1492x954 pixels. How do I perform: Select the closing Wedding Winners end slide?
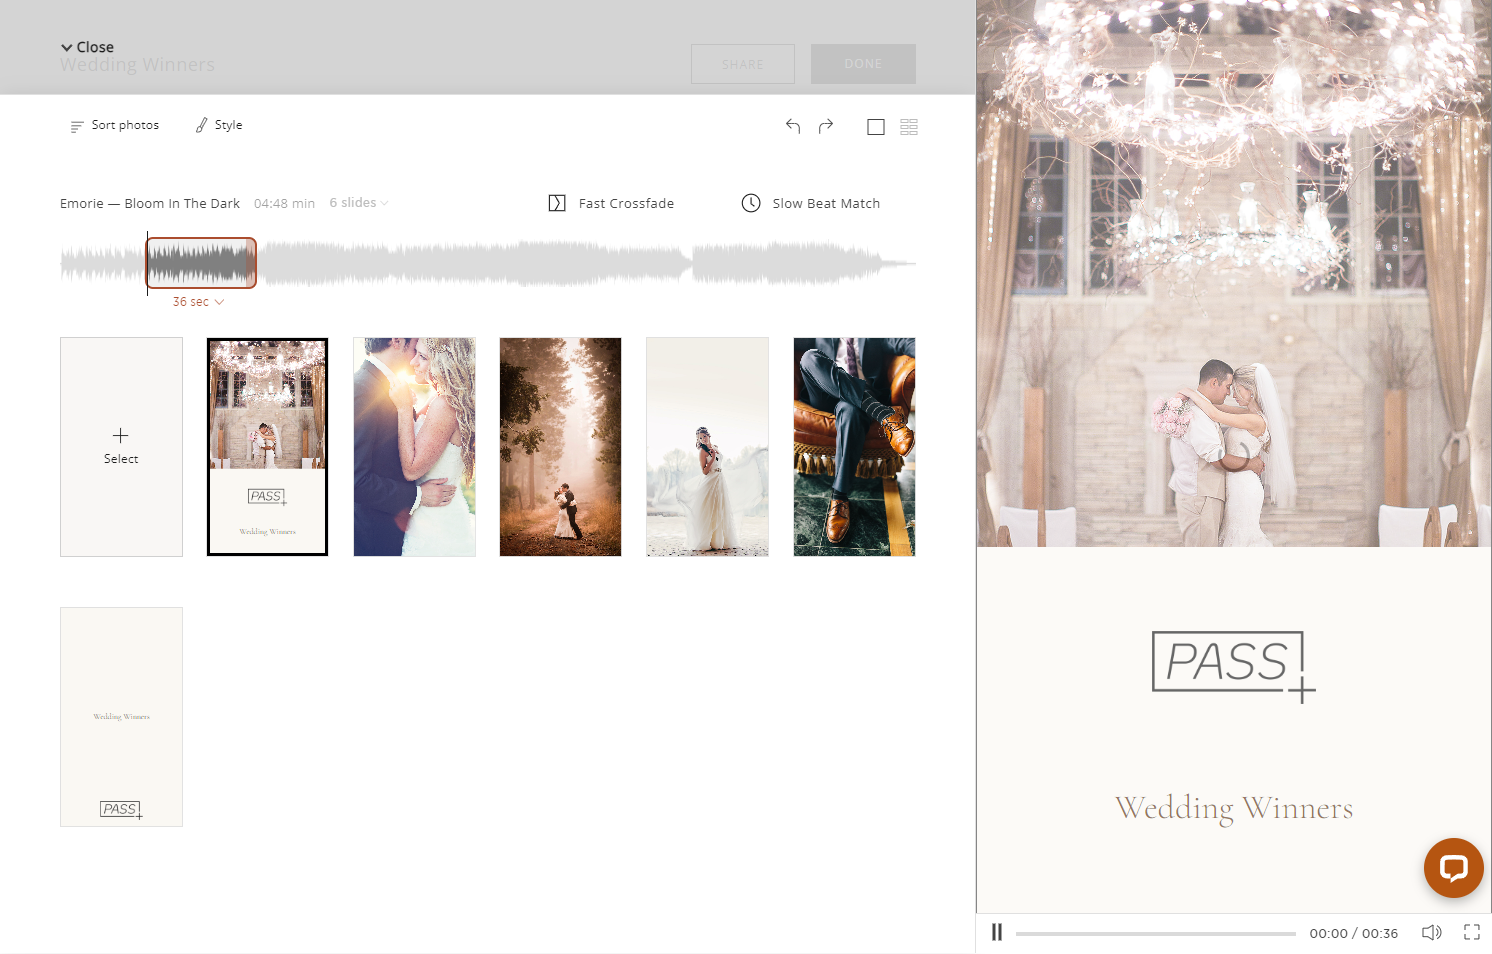coord(121,717)
